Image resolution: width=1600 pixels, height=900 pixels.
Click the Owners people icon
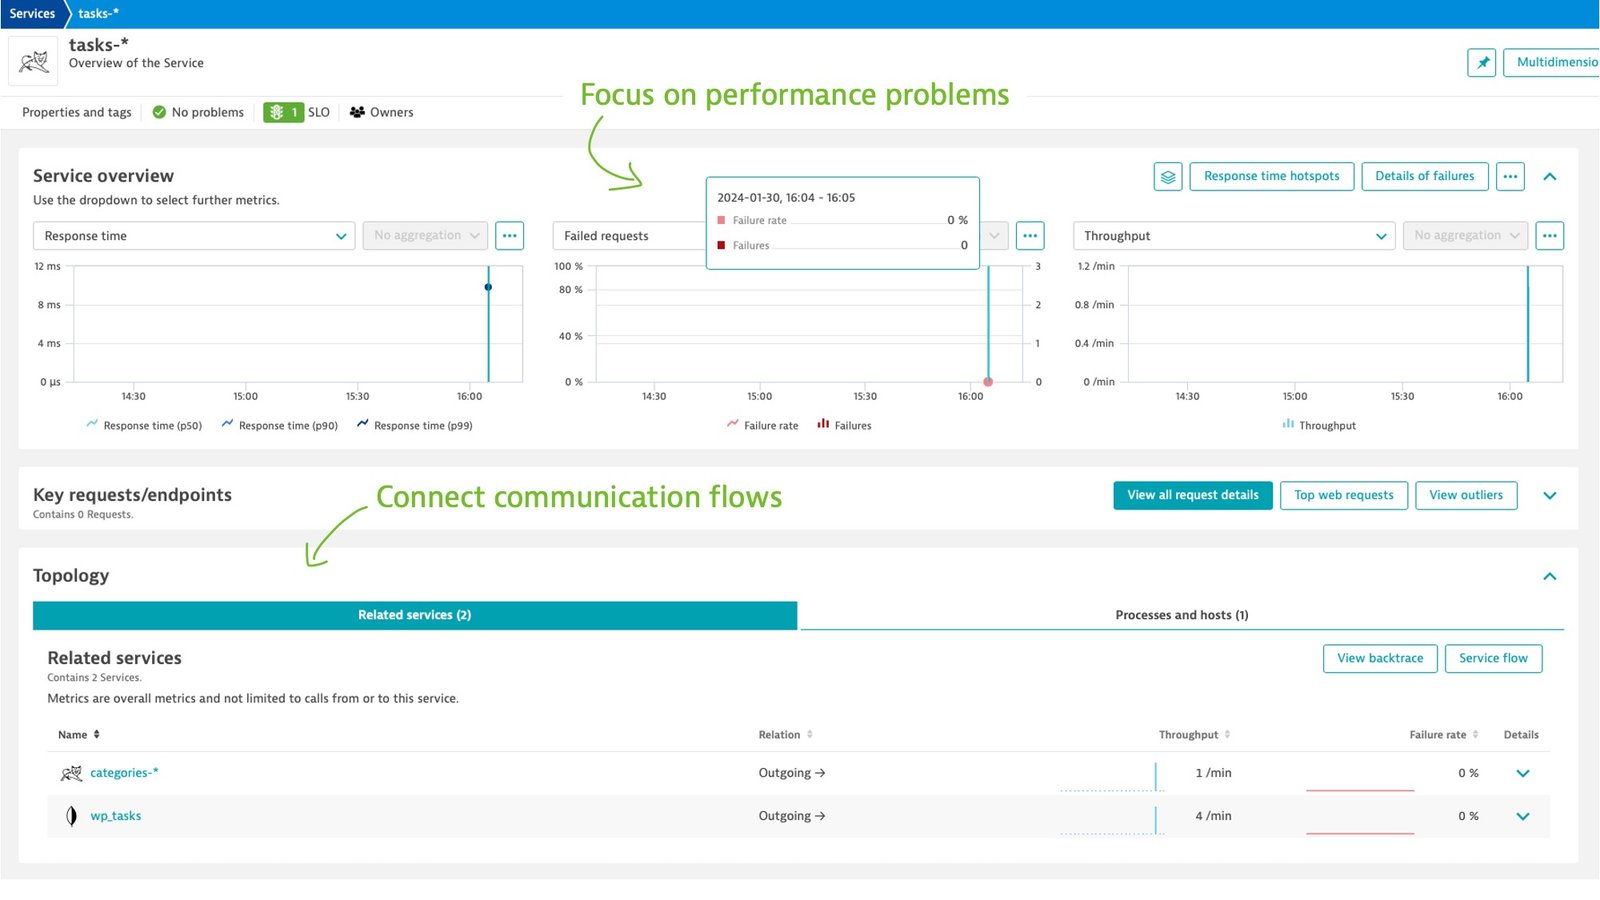[x=357, y=112]
